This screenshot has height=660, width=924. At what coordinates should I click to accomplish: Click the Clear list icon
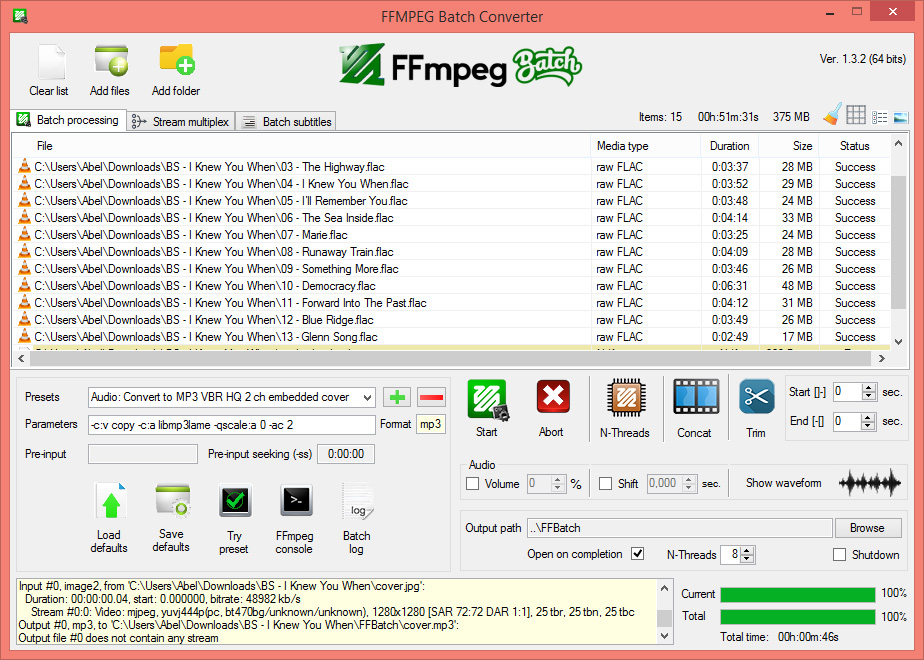[51, 61]
